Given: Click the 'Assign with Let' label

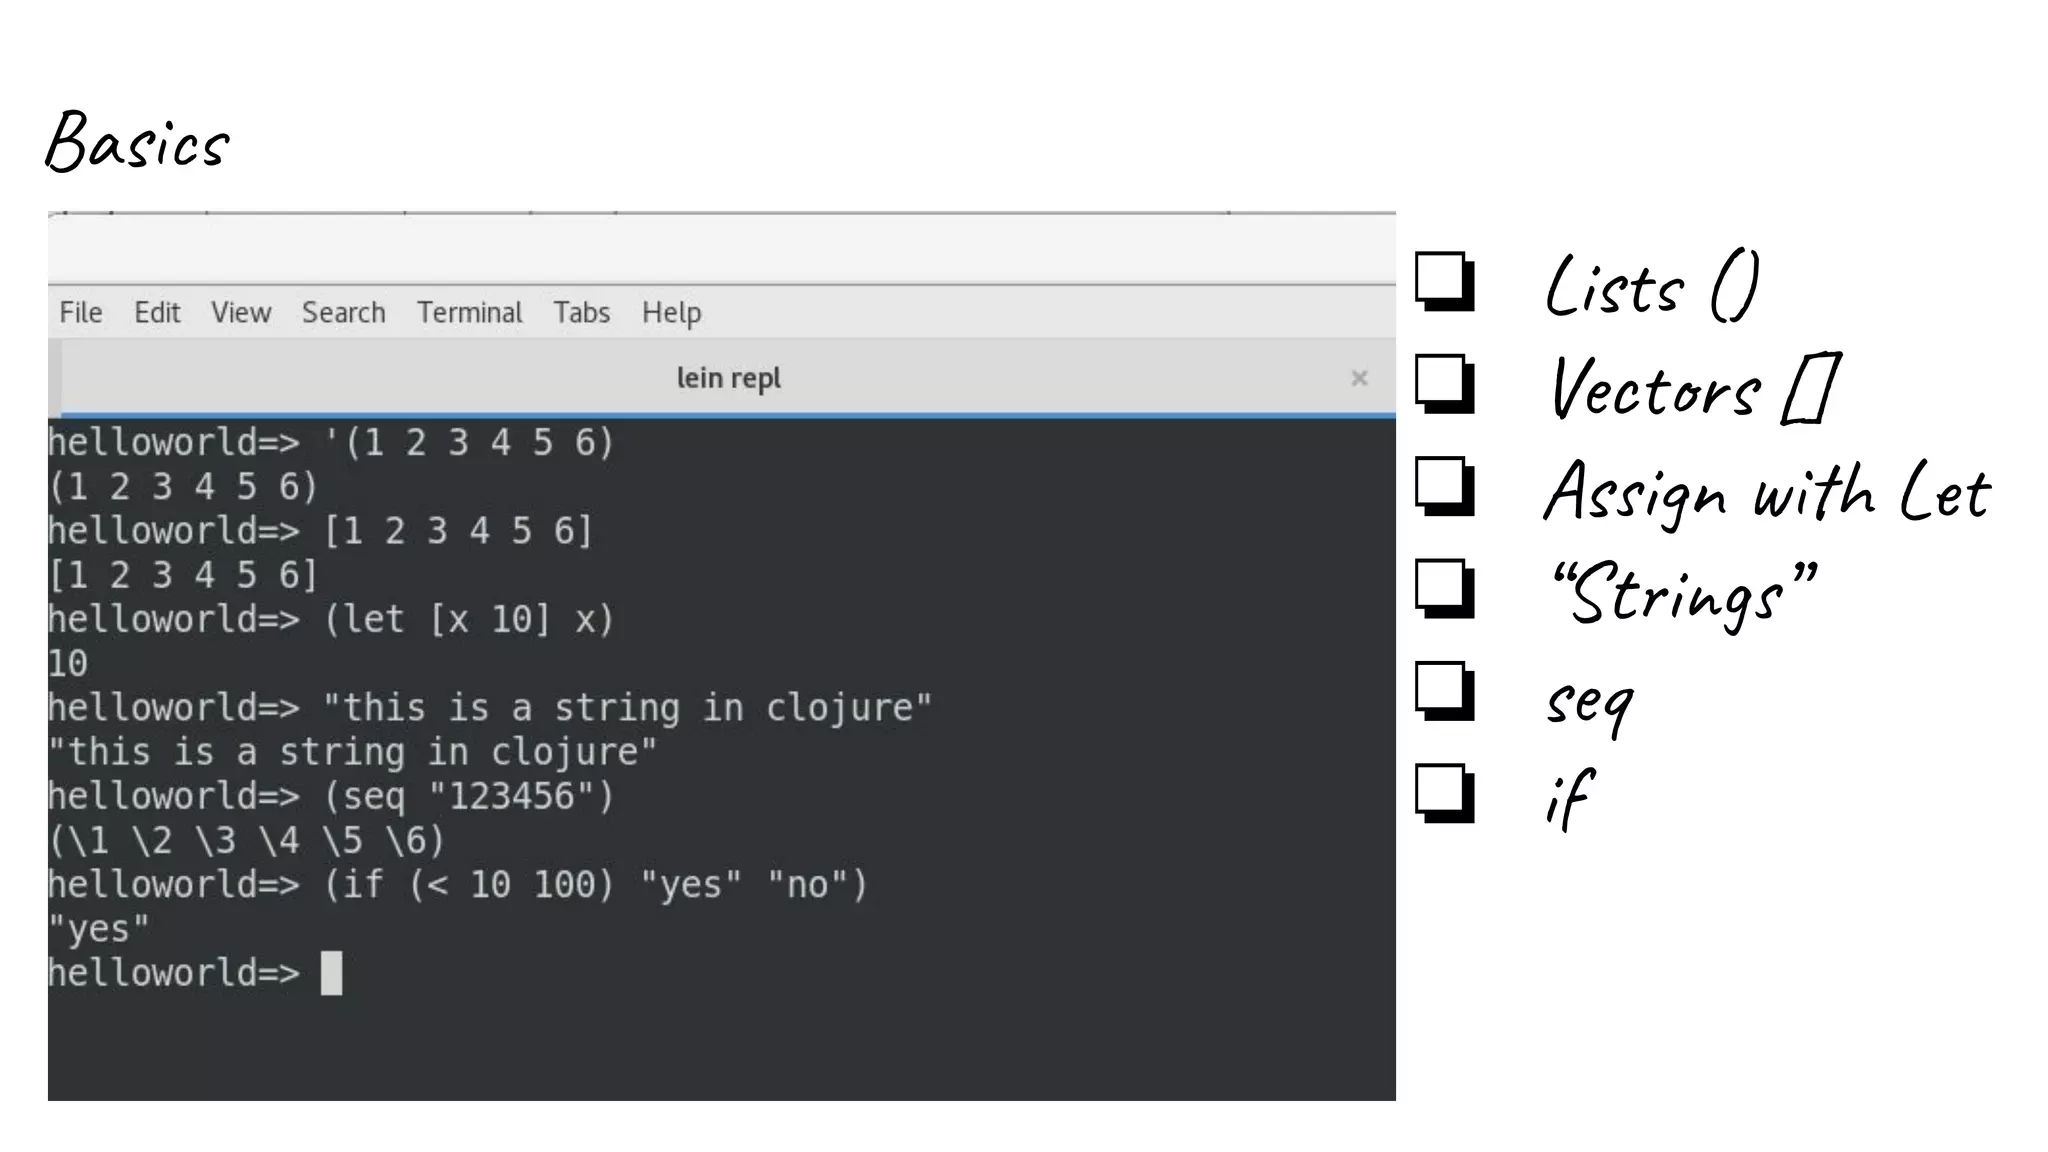Looking at the screenshot, I should click(x=1767, y=493).
